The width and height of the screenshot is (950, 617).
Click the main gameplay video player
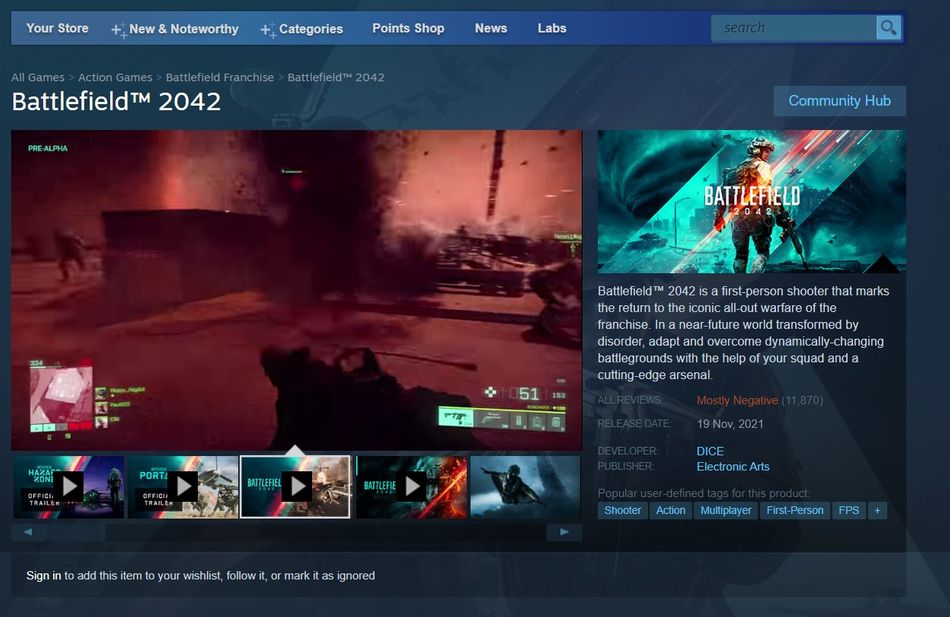click(x=297, y=290)
